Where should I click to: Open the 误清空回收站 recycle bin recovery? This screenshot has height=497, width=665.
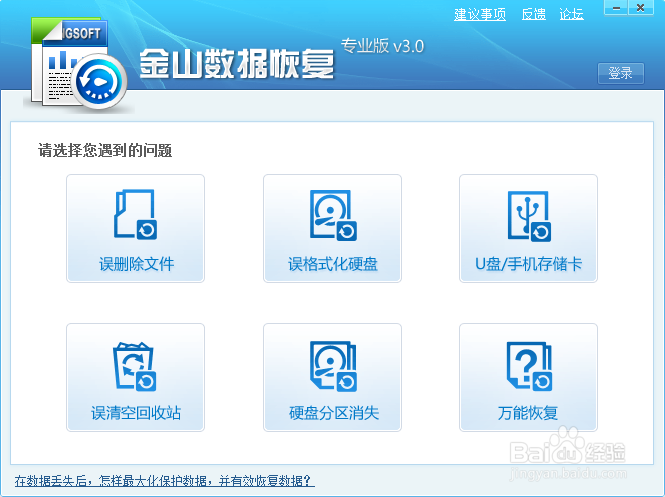(x=135, y=377)
